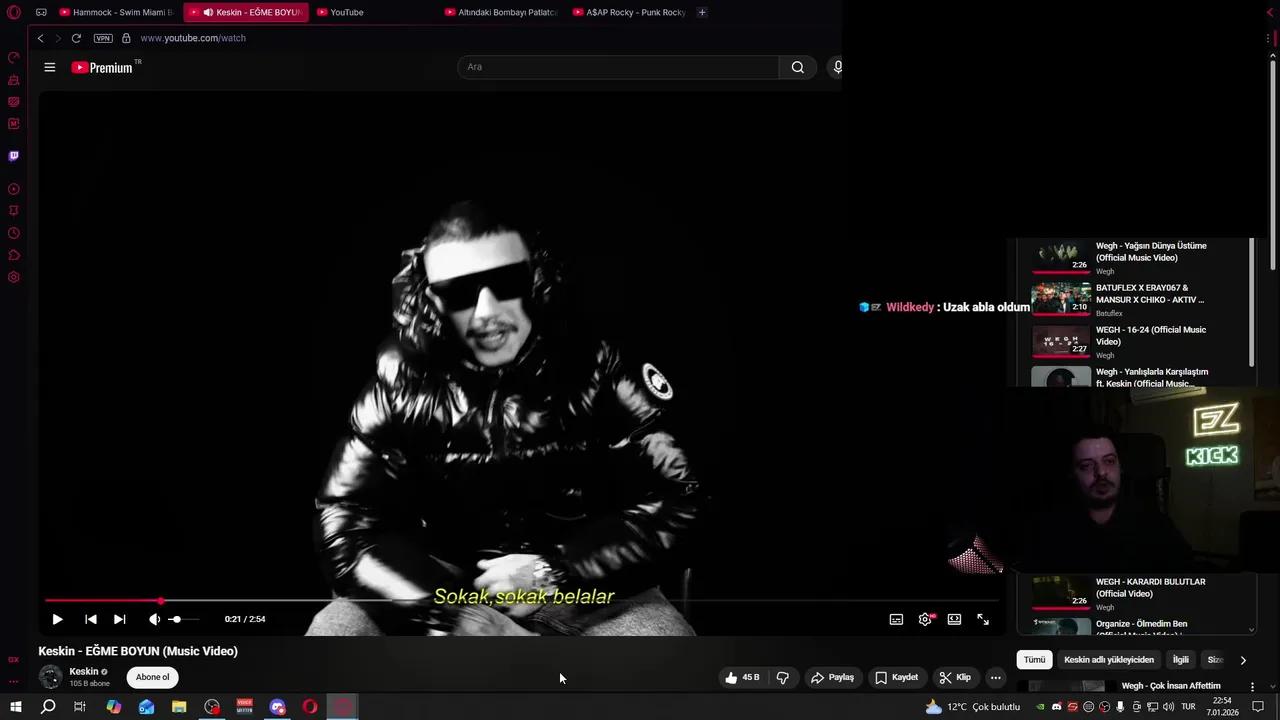
Task: Share the video with Paylaş
Action: click(832, 677)
